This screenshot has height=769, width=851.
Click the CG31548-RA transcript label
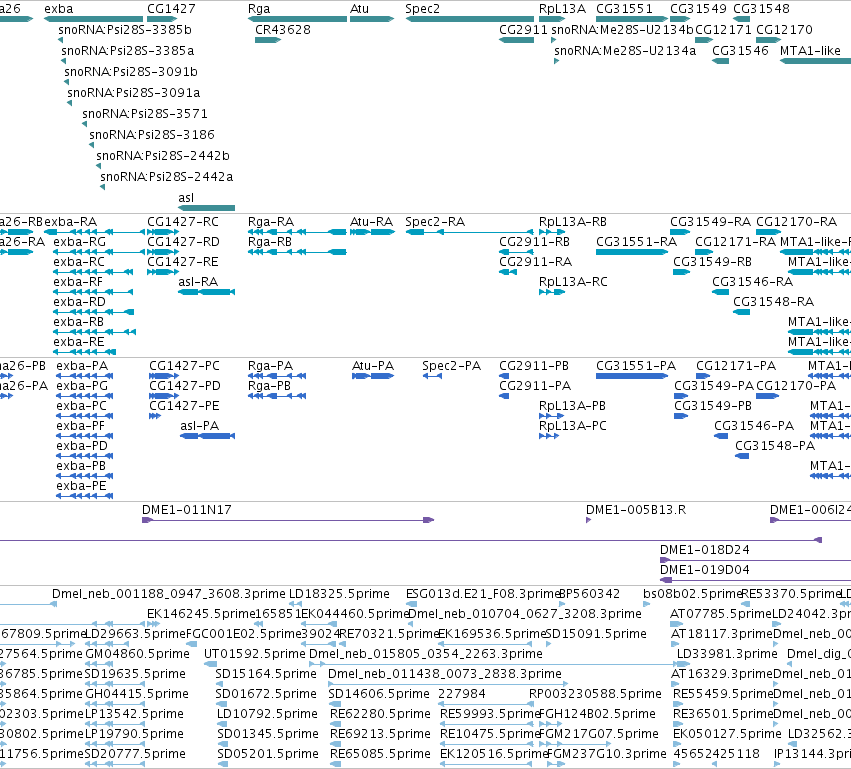tap(773, 302)
